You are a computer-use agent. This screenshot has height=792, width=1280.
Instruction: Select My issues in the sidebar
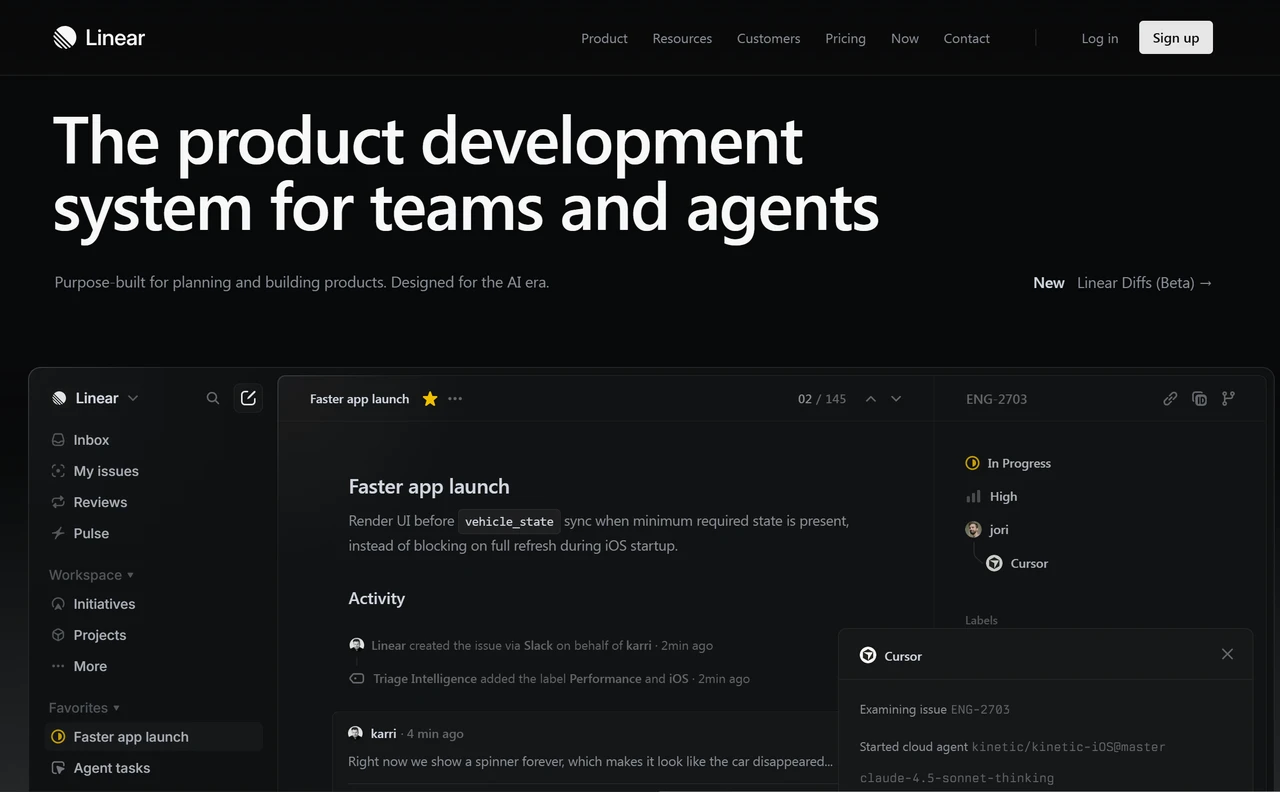[106, 471]
